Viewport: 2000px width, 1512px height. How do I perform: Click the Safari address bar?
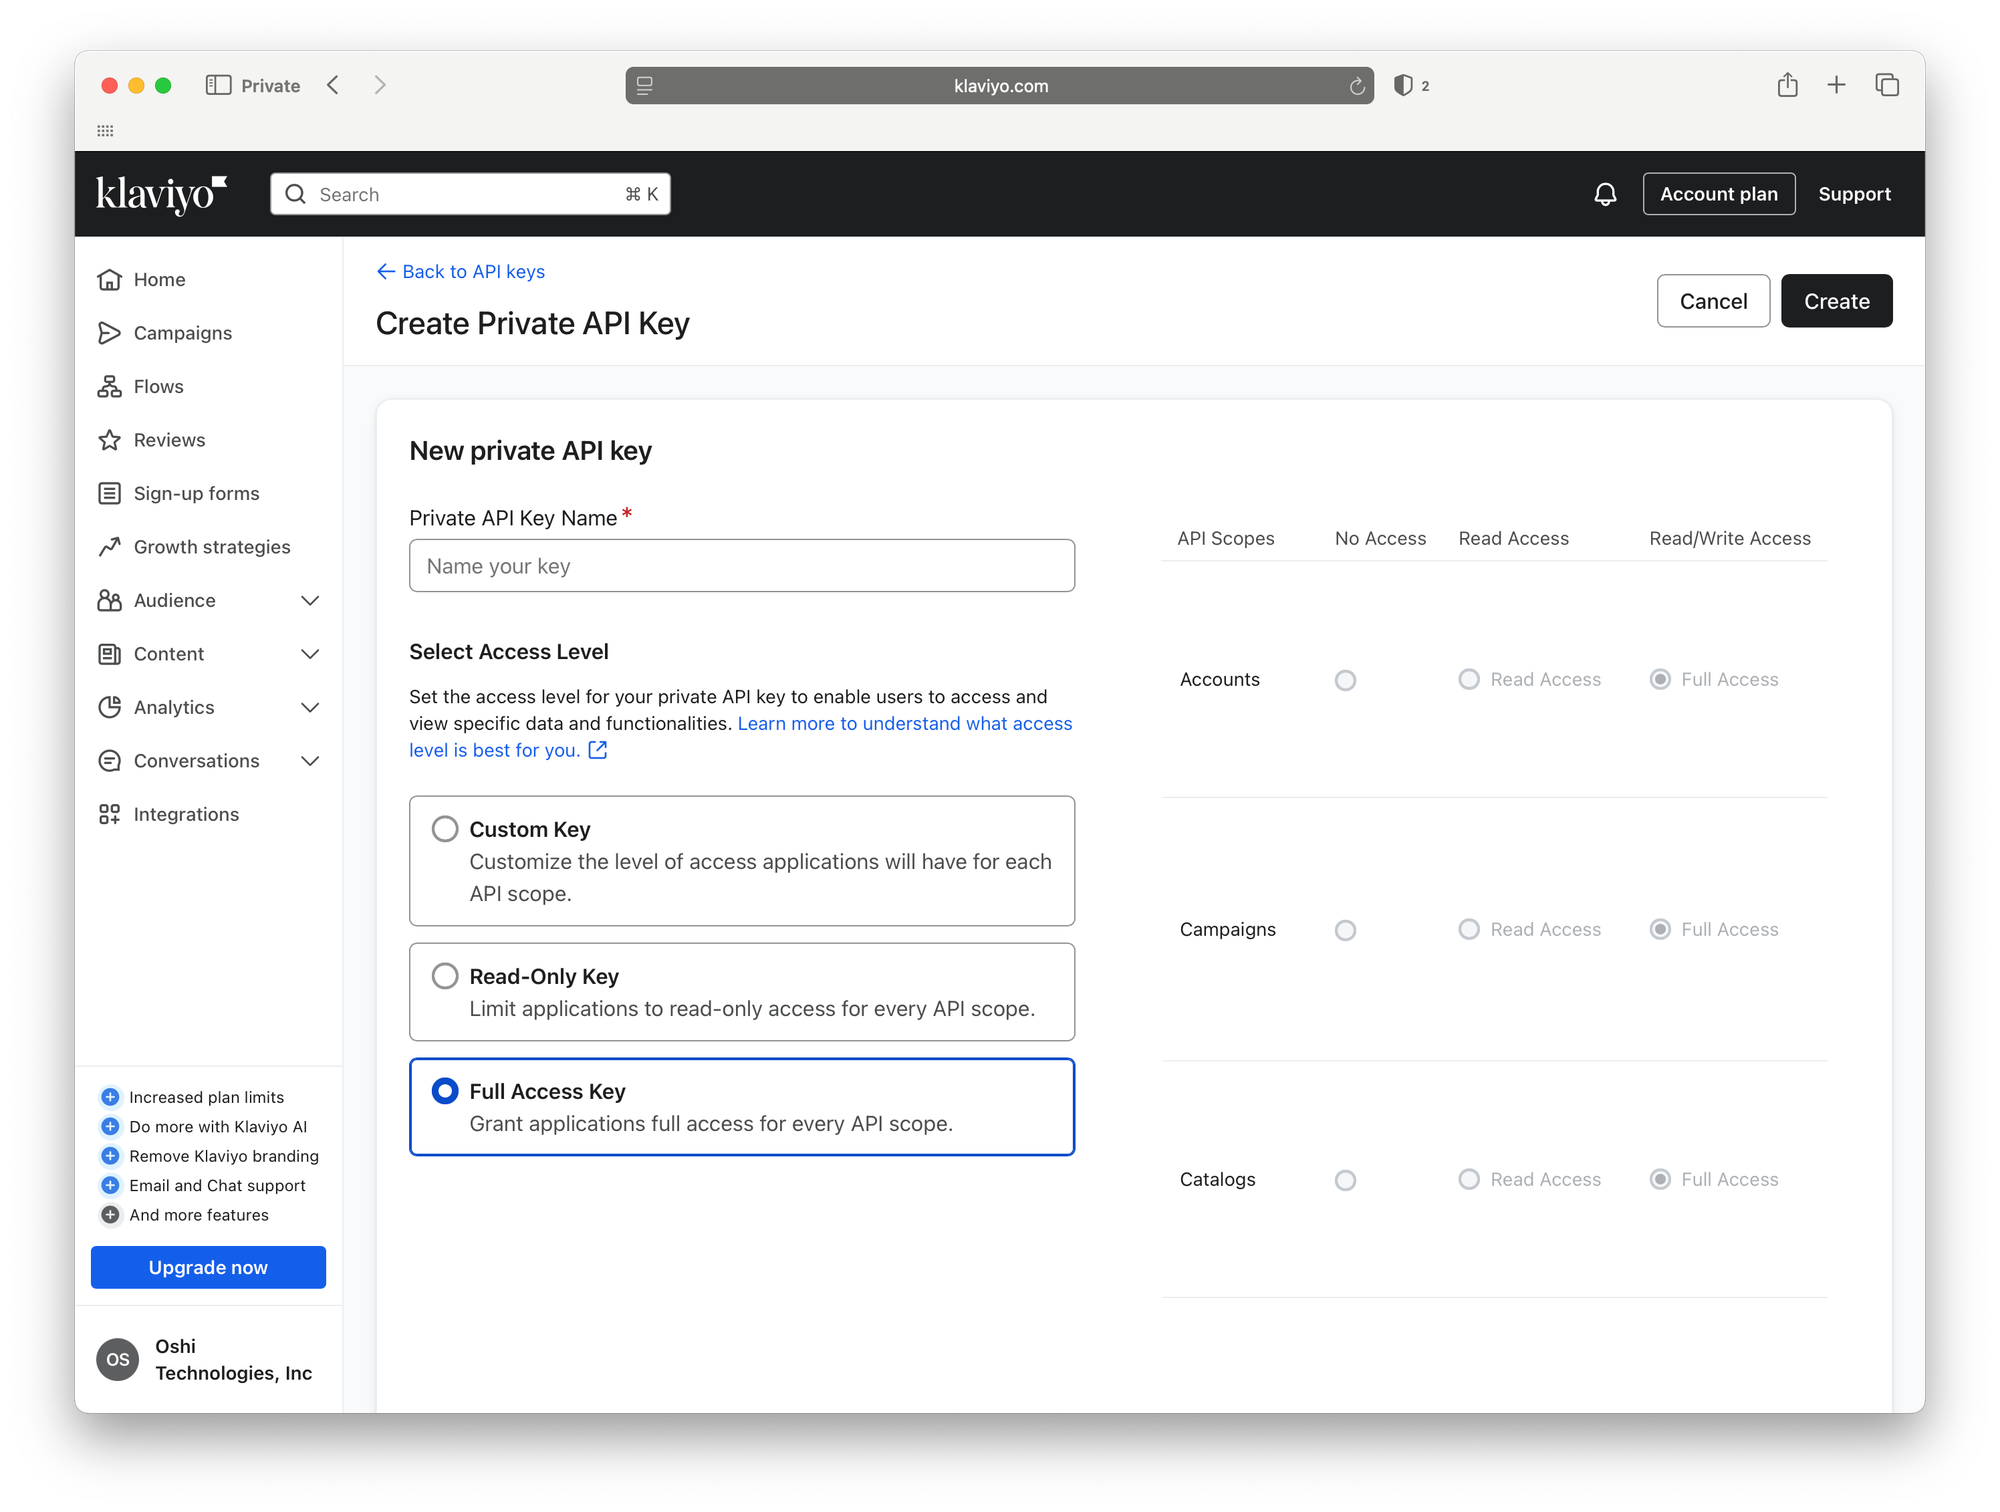tap(1000, 86)
